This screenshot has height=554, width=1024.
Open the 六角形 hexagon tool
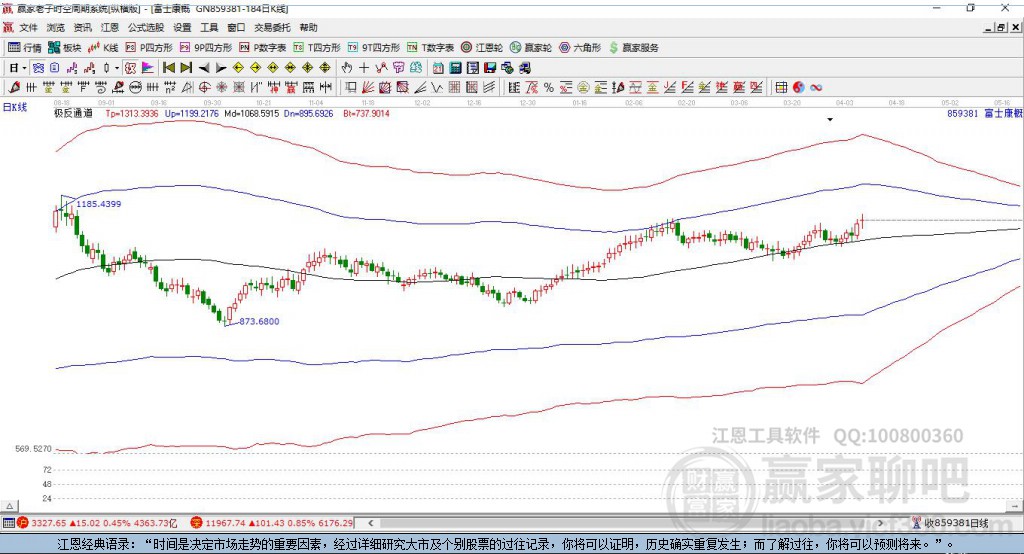[x=580, y=48]
